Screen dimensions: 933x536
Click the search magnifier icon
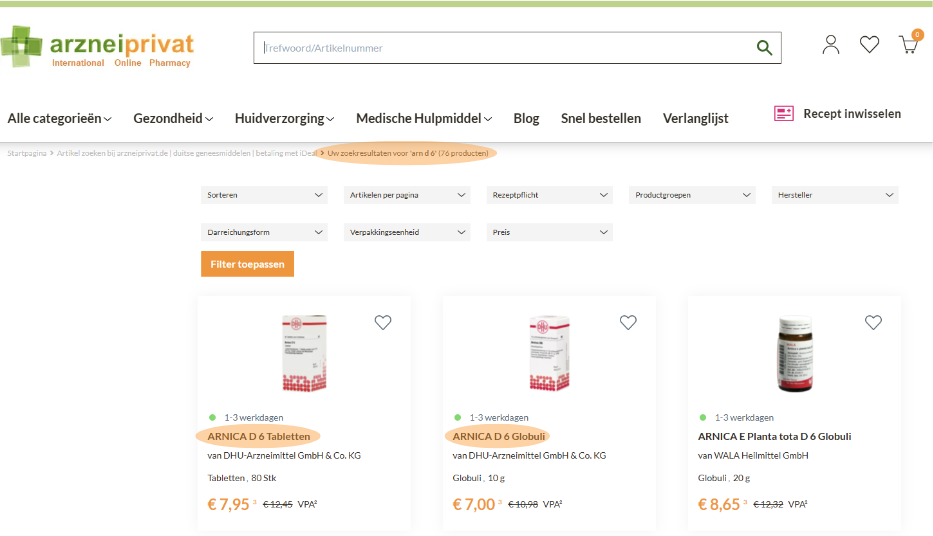tap(764, 48)
